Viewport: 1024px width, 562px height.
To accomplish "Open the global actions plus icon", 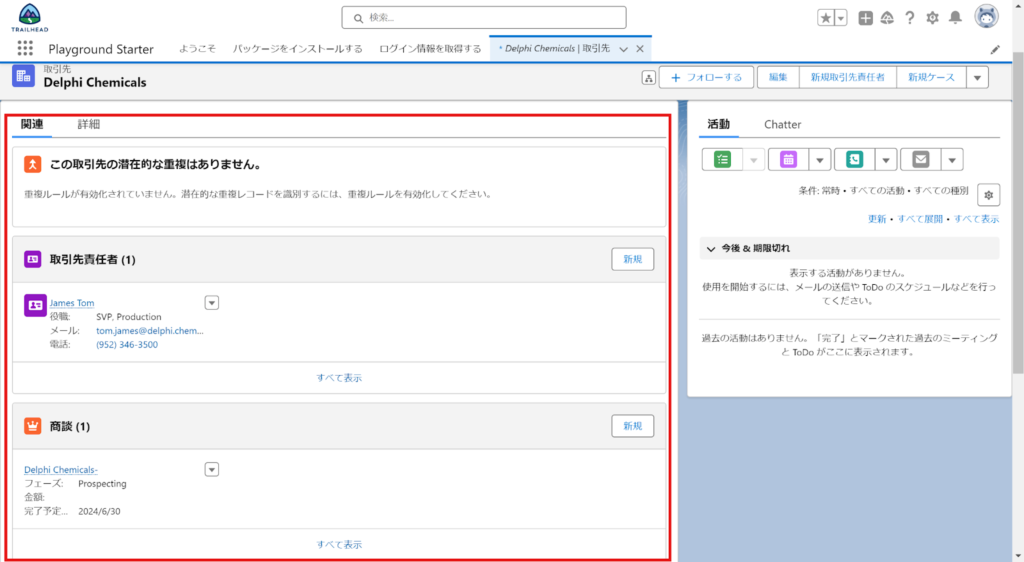I will pyautogui.click(x=866, y=18).
